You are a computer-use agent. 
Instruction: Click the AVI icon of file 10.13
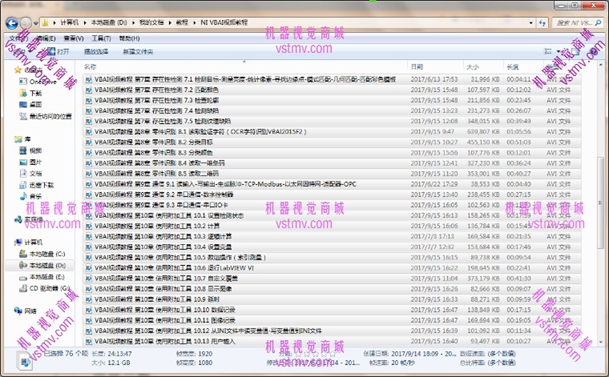89,341
